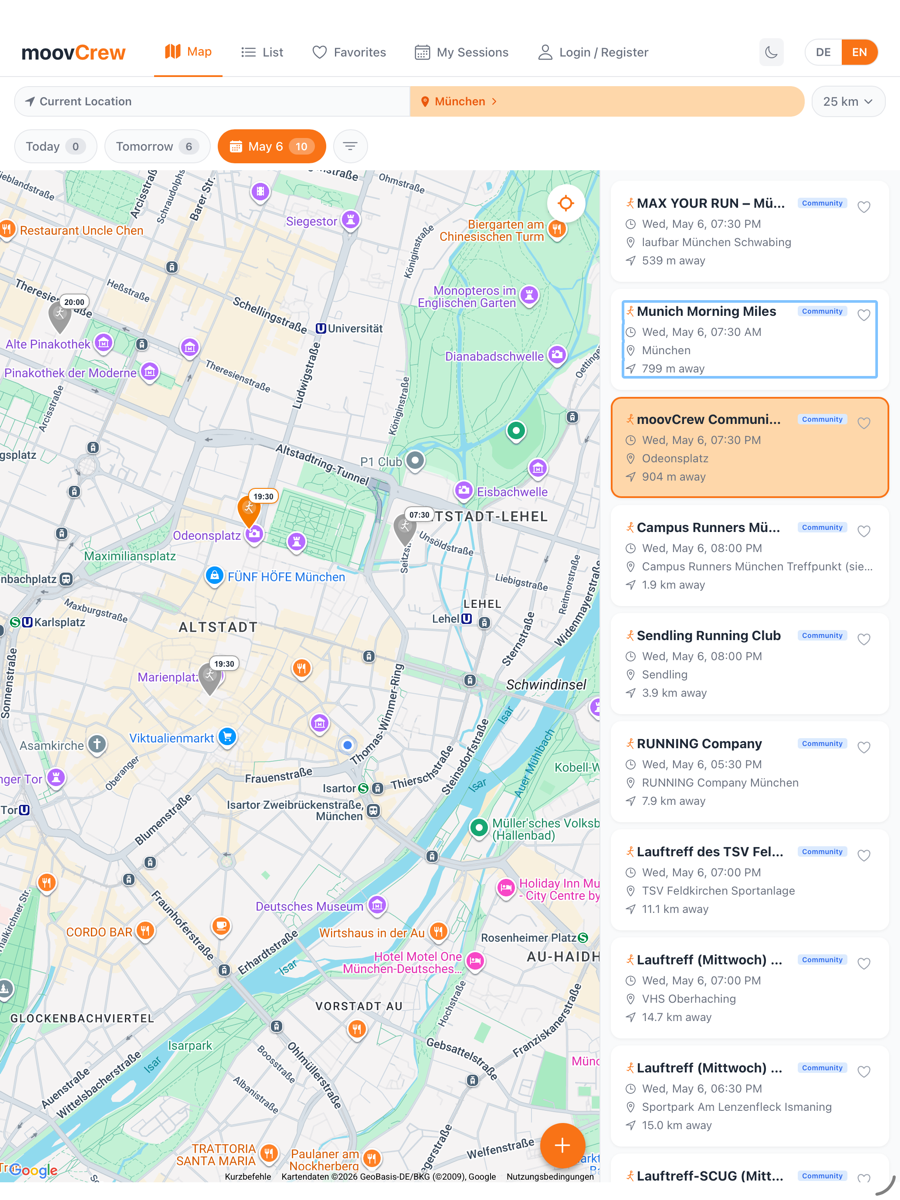
Task: Favorite Lauftreff at VHS Oberhaching heart
Action: click(x=864, y=963)
